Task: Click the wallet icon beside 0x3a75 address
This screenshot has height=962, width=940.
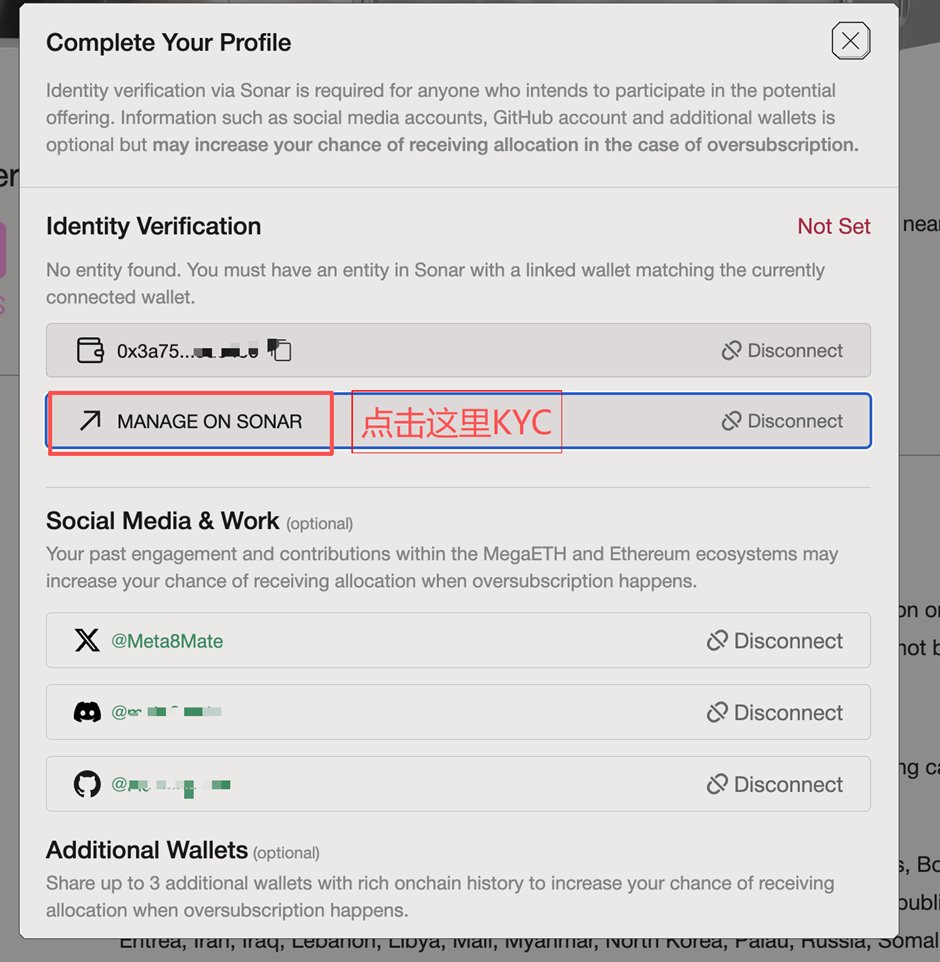Action: click(91, 350)
